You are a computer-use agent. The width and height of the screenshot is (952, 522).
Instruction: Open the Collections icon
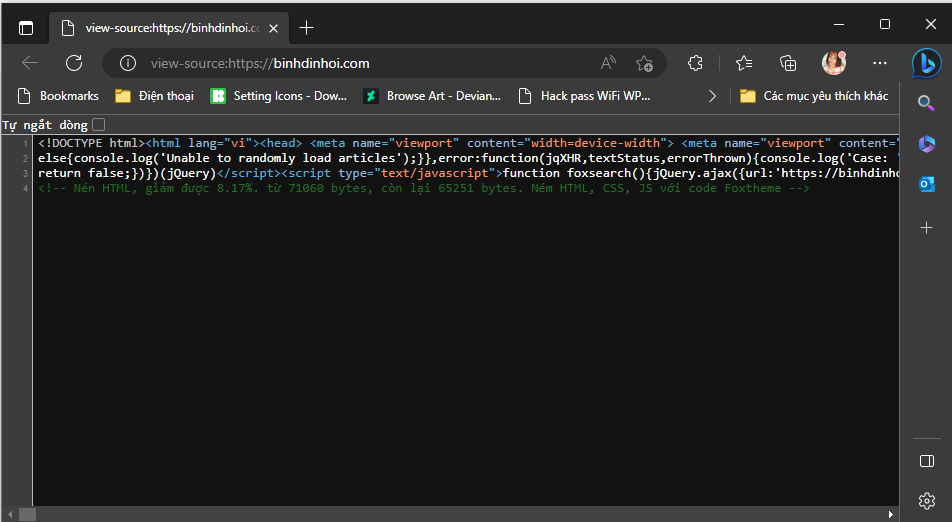point(787,63)
